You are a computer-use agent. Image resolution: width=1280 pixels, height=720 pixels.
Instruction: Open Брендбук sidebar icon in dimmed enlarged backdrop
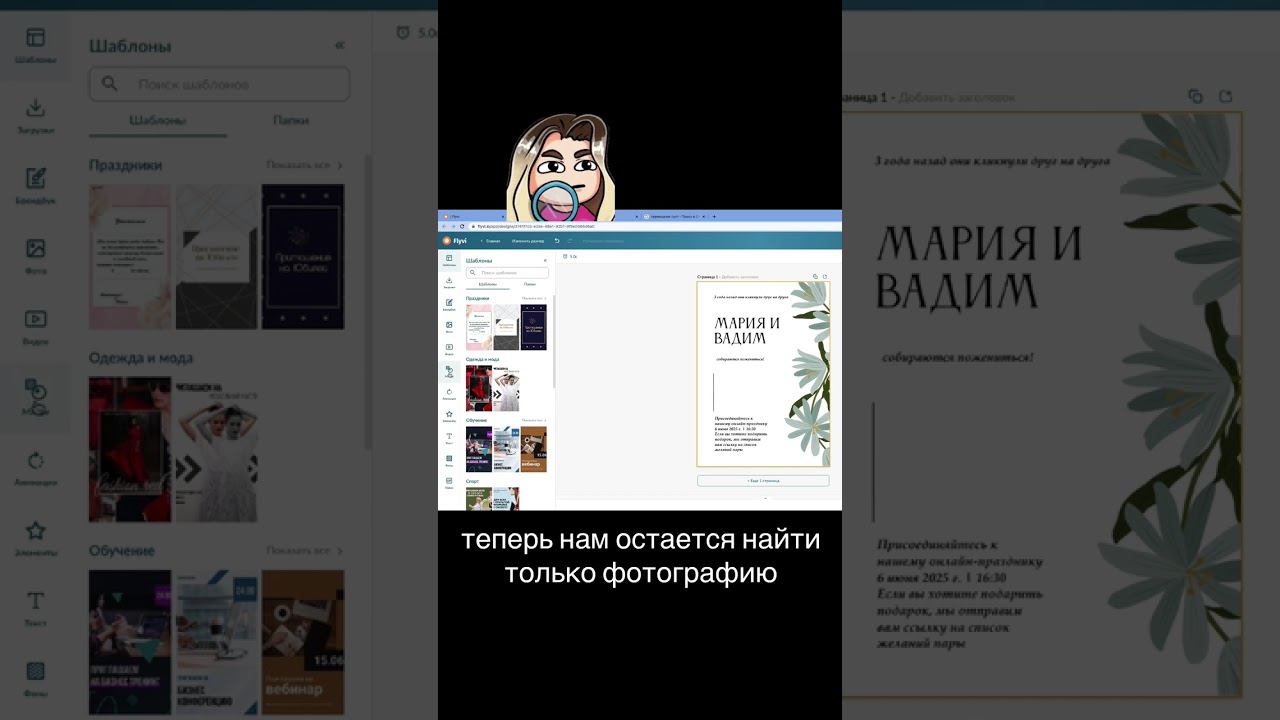click(35, 185)
